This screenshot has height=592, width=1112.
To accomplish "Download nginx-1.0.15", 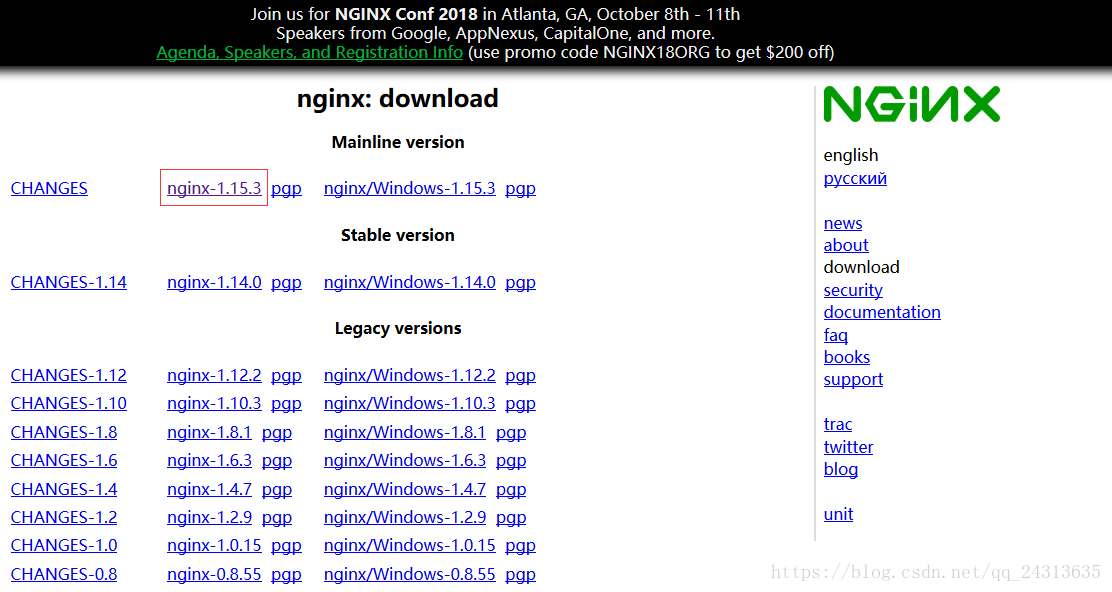I will [x=214, y=546].
